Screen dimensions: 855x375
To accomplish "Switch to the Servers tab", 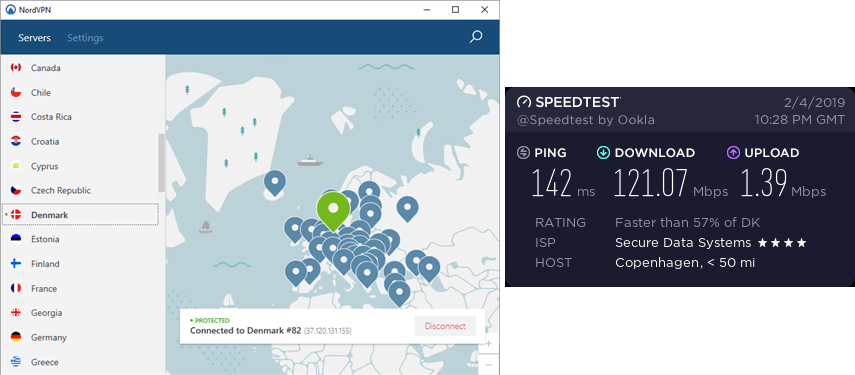I will click(x=34, y=38).
